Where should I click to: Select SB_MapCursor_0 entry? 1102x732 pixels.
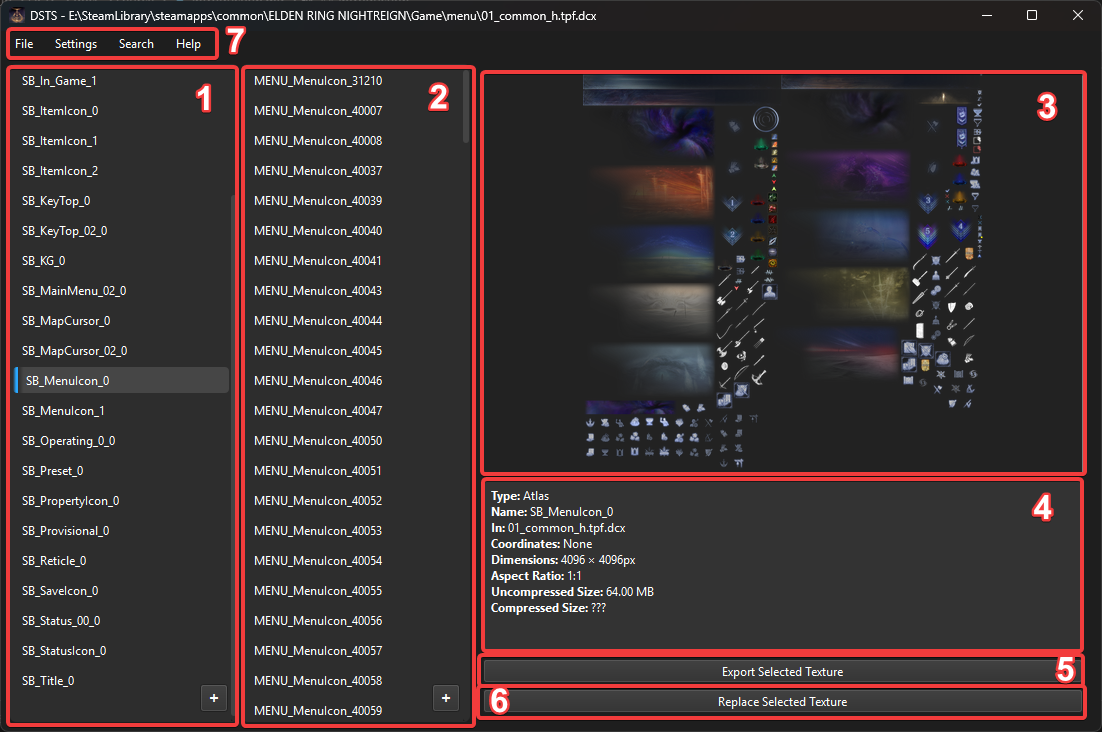pos(122,320)
